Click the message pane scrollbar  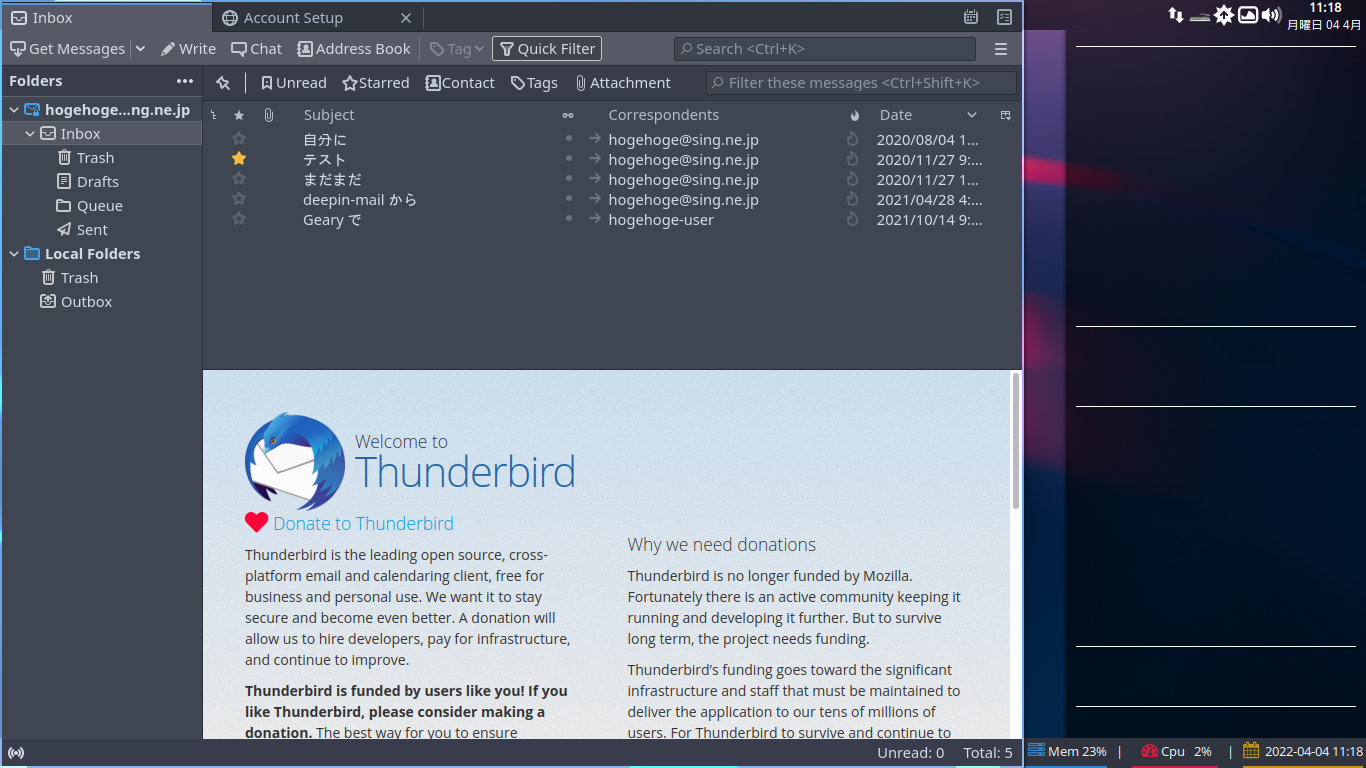pyautogui.click(x=1016, y=440)
